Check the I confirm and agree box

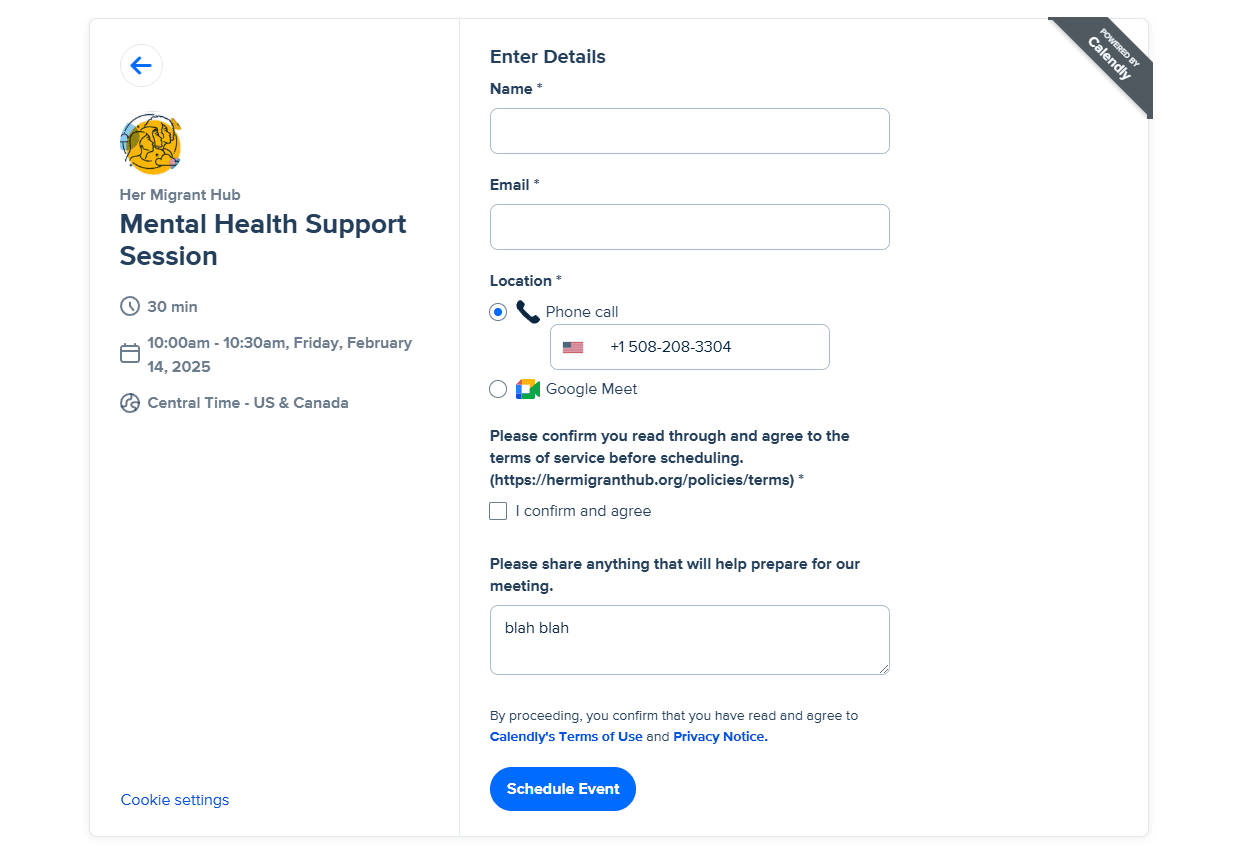click(498, 511)
